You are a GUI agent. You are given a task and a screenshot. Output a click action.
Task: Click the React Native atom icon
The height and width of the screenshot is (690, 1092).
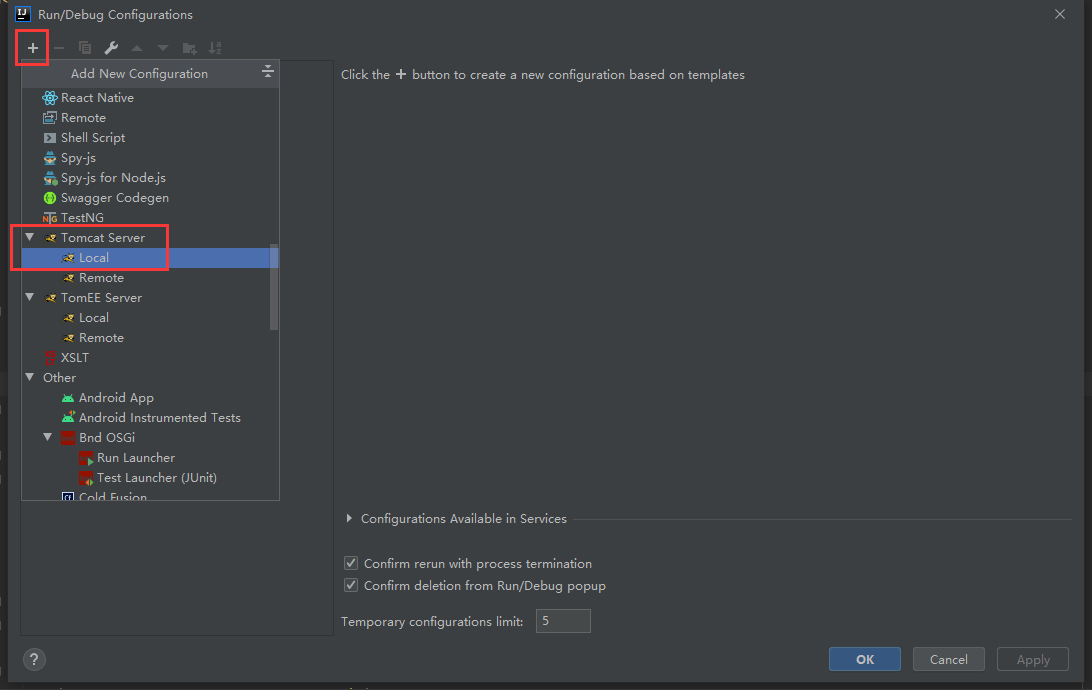click(x=49, y=97)
